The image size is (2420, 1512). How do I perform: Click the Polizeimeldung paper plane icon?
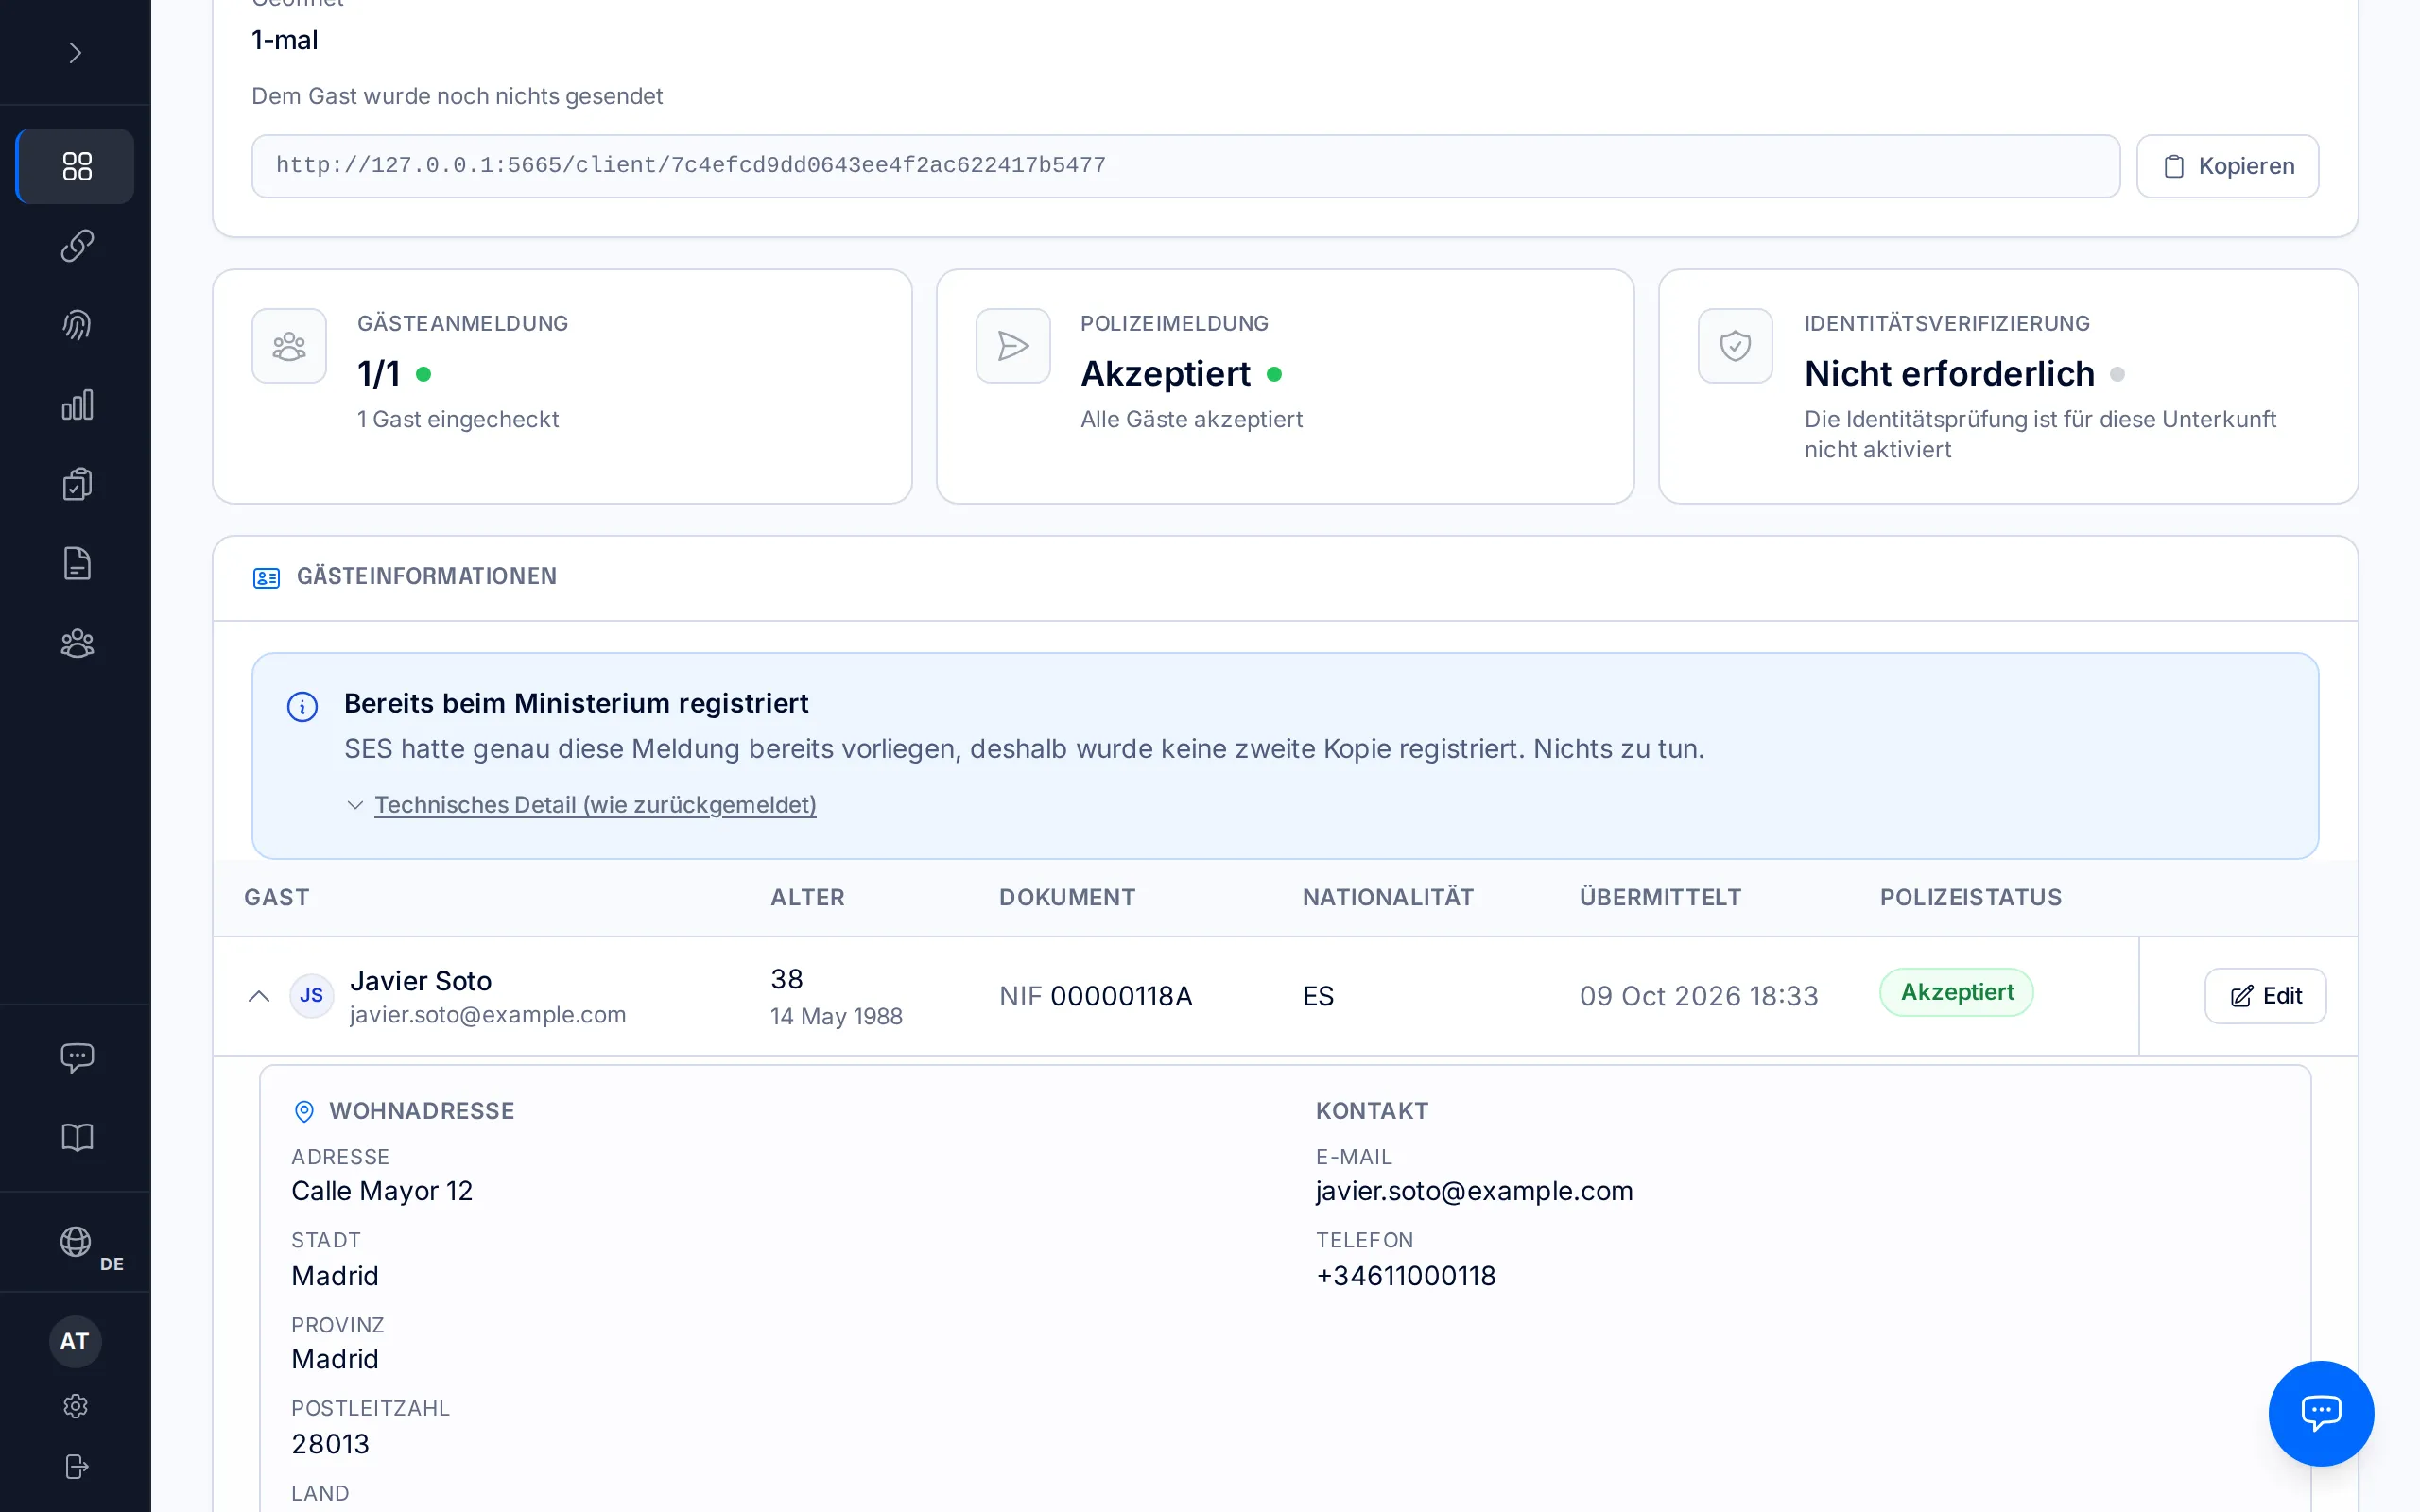point(1012,346)
